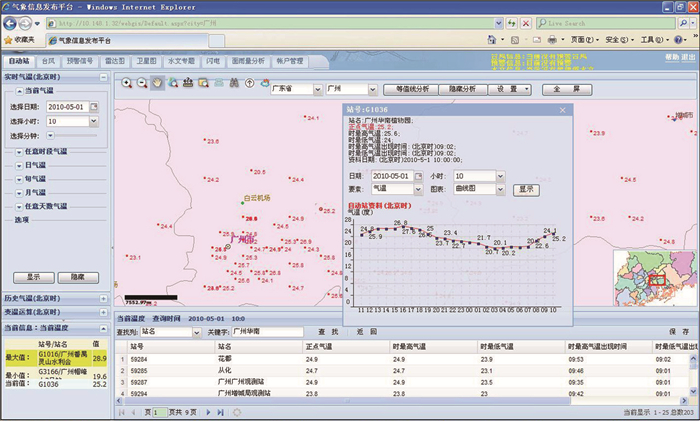700x421 pixels.
Task: Click the binoculars search icon
Action: coord(232,83)
